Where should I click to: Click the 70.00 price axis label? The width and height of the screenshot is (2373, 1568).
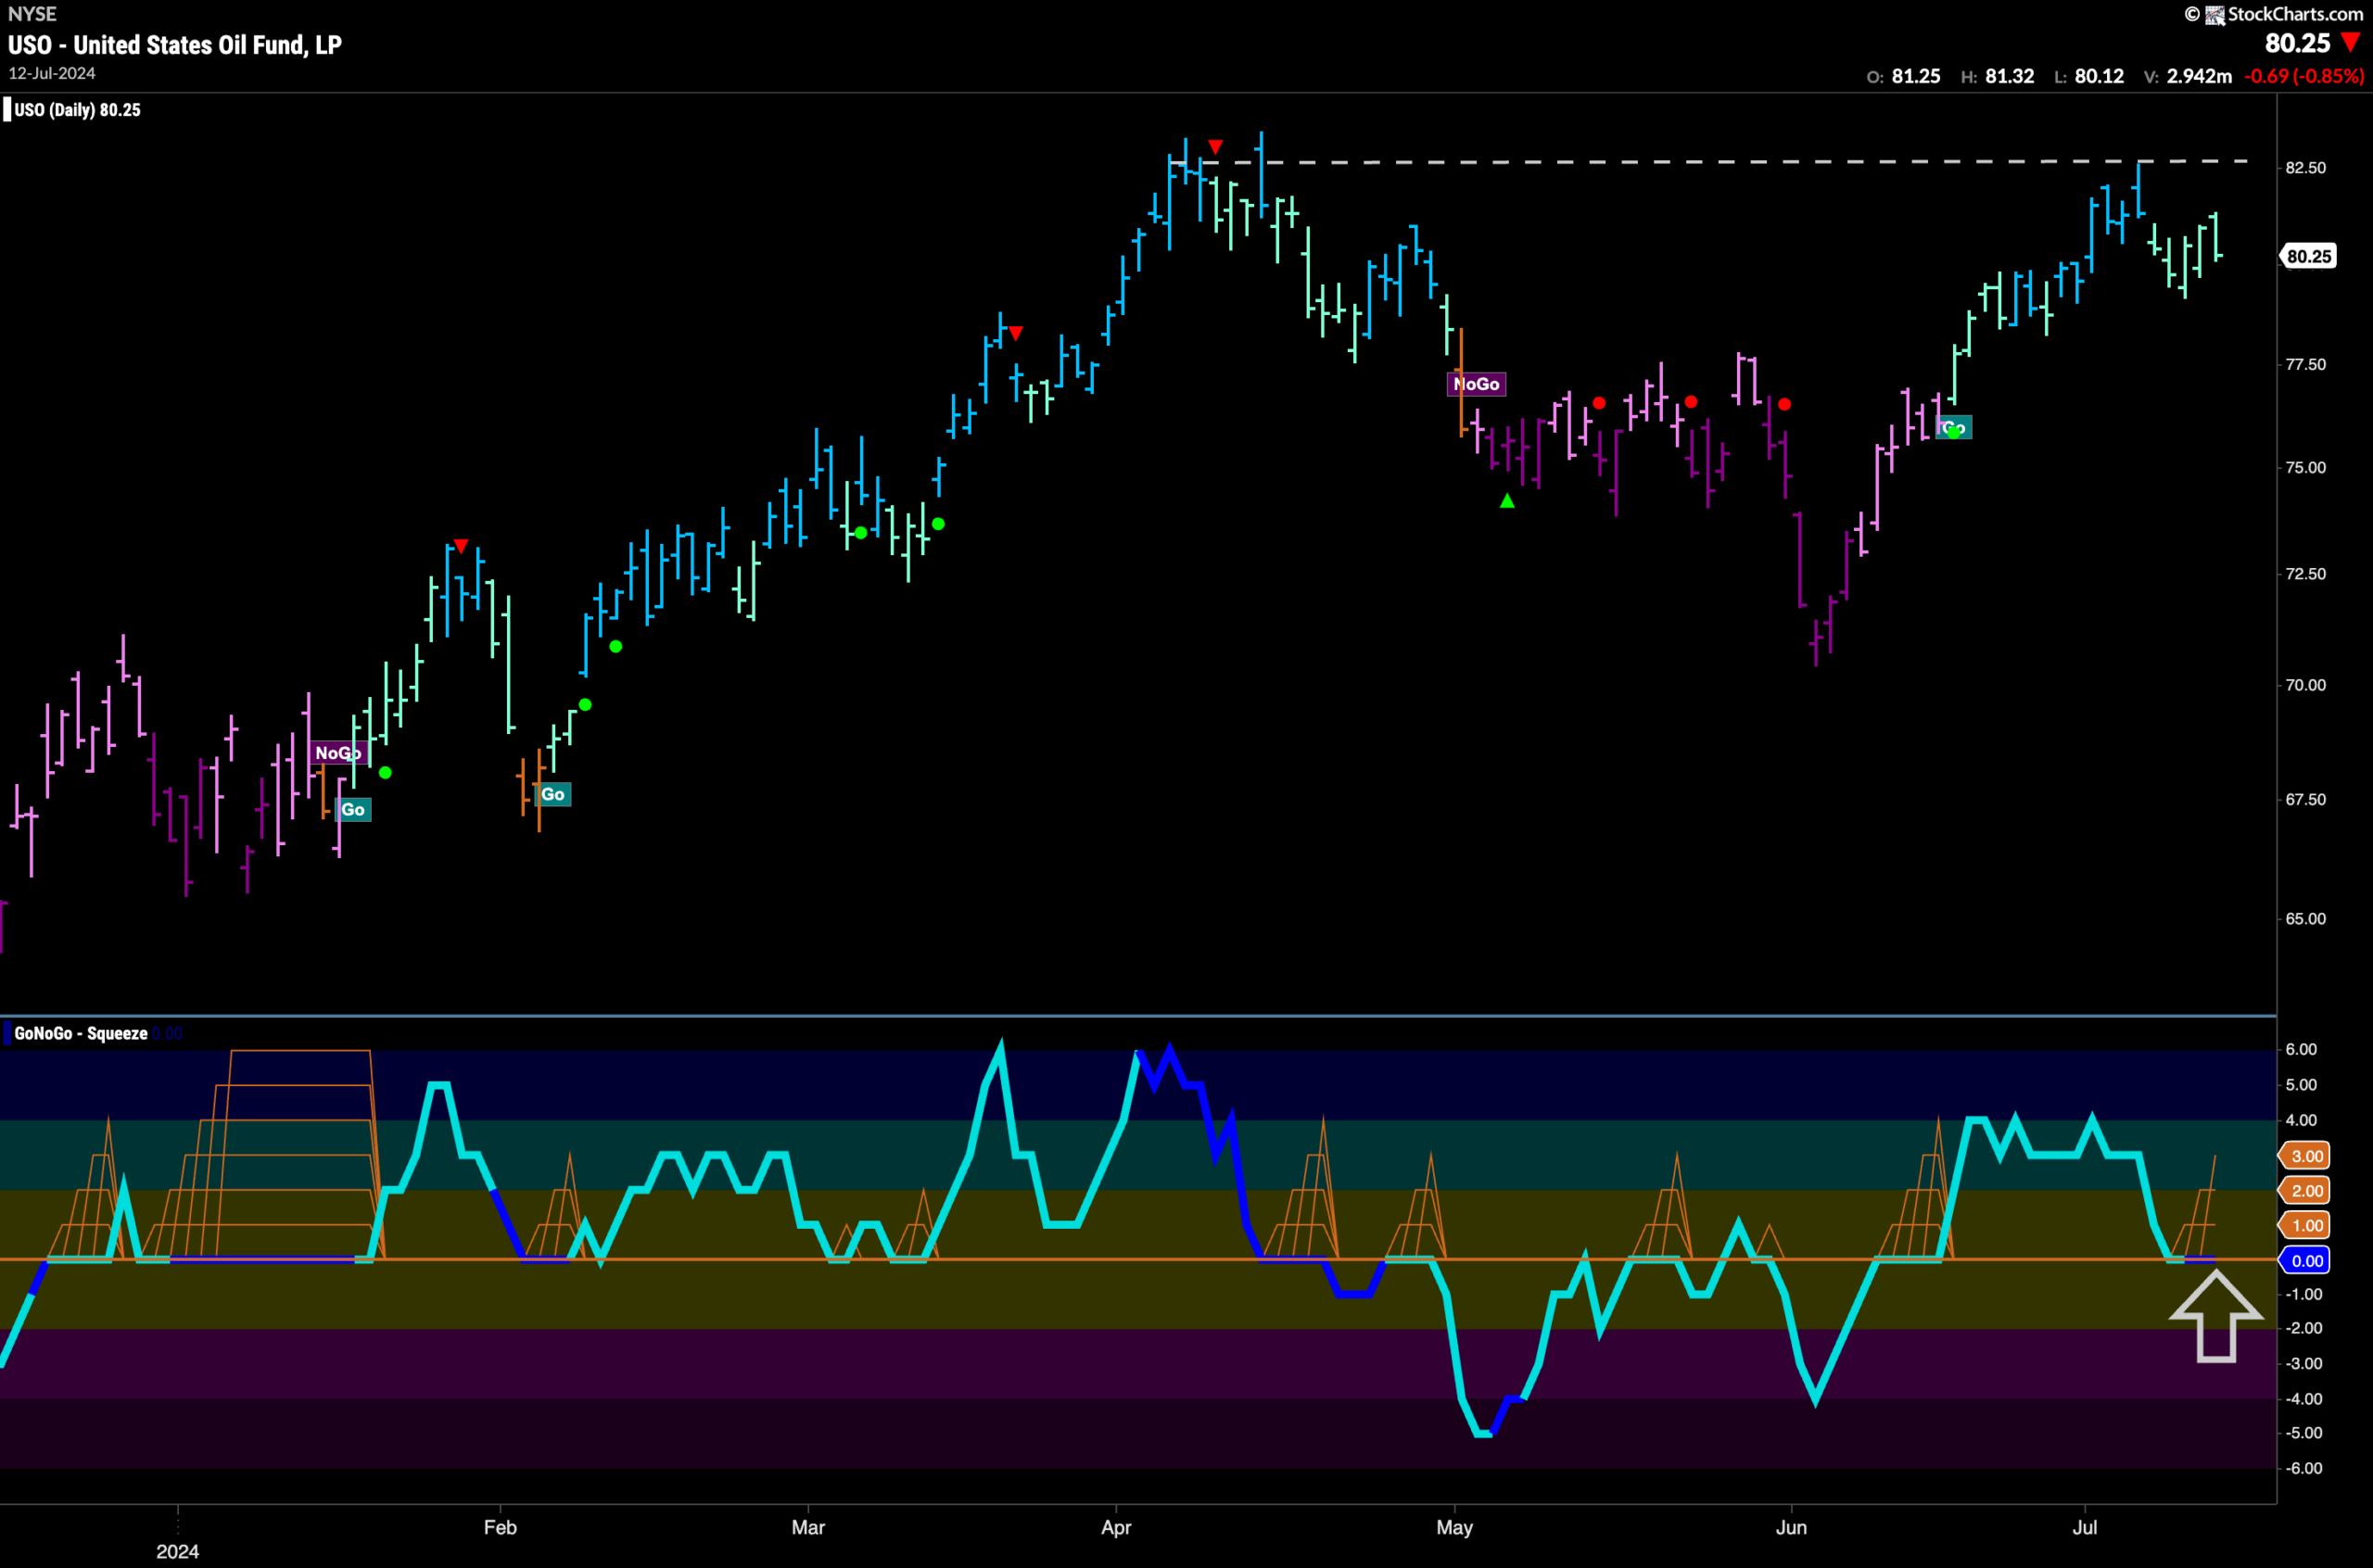coord(2305,685)
